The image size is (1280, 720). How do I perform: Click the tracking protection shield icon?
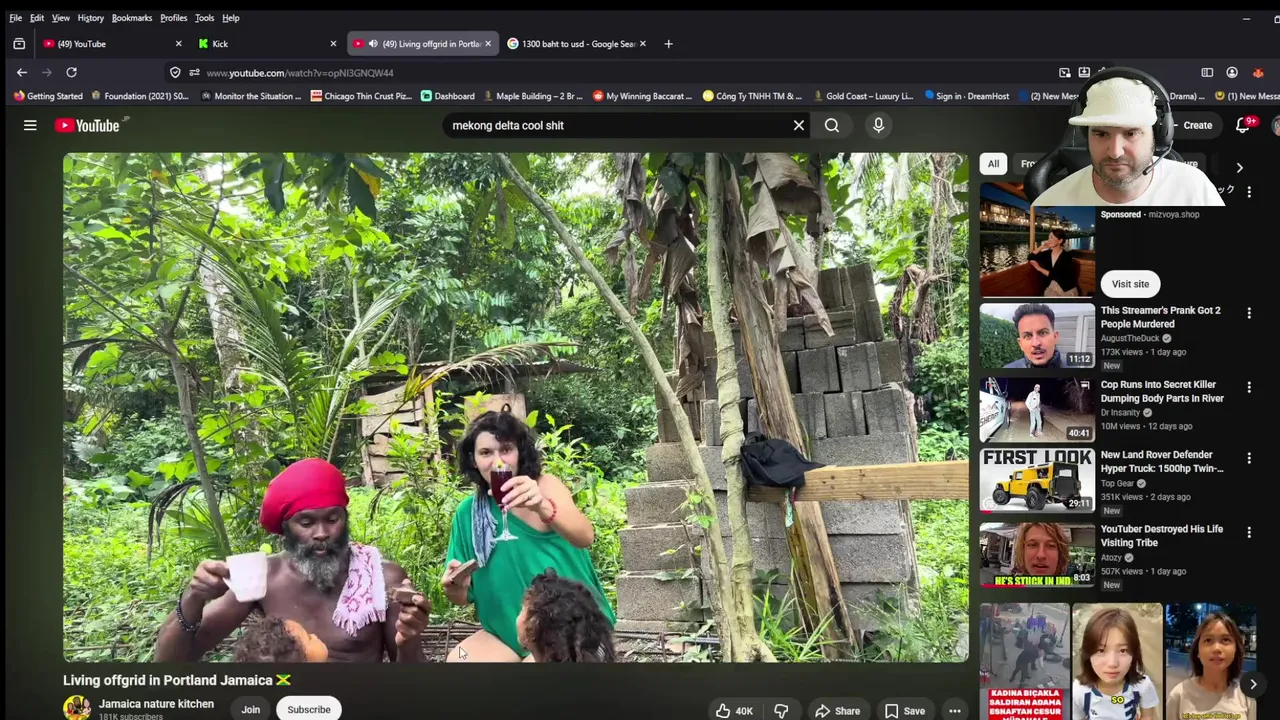pyautogui.click(x=175, y=72)
